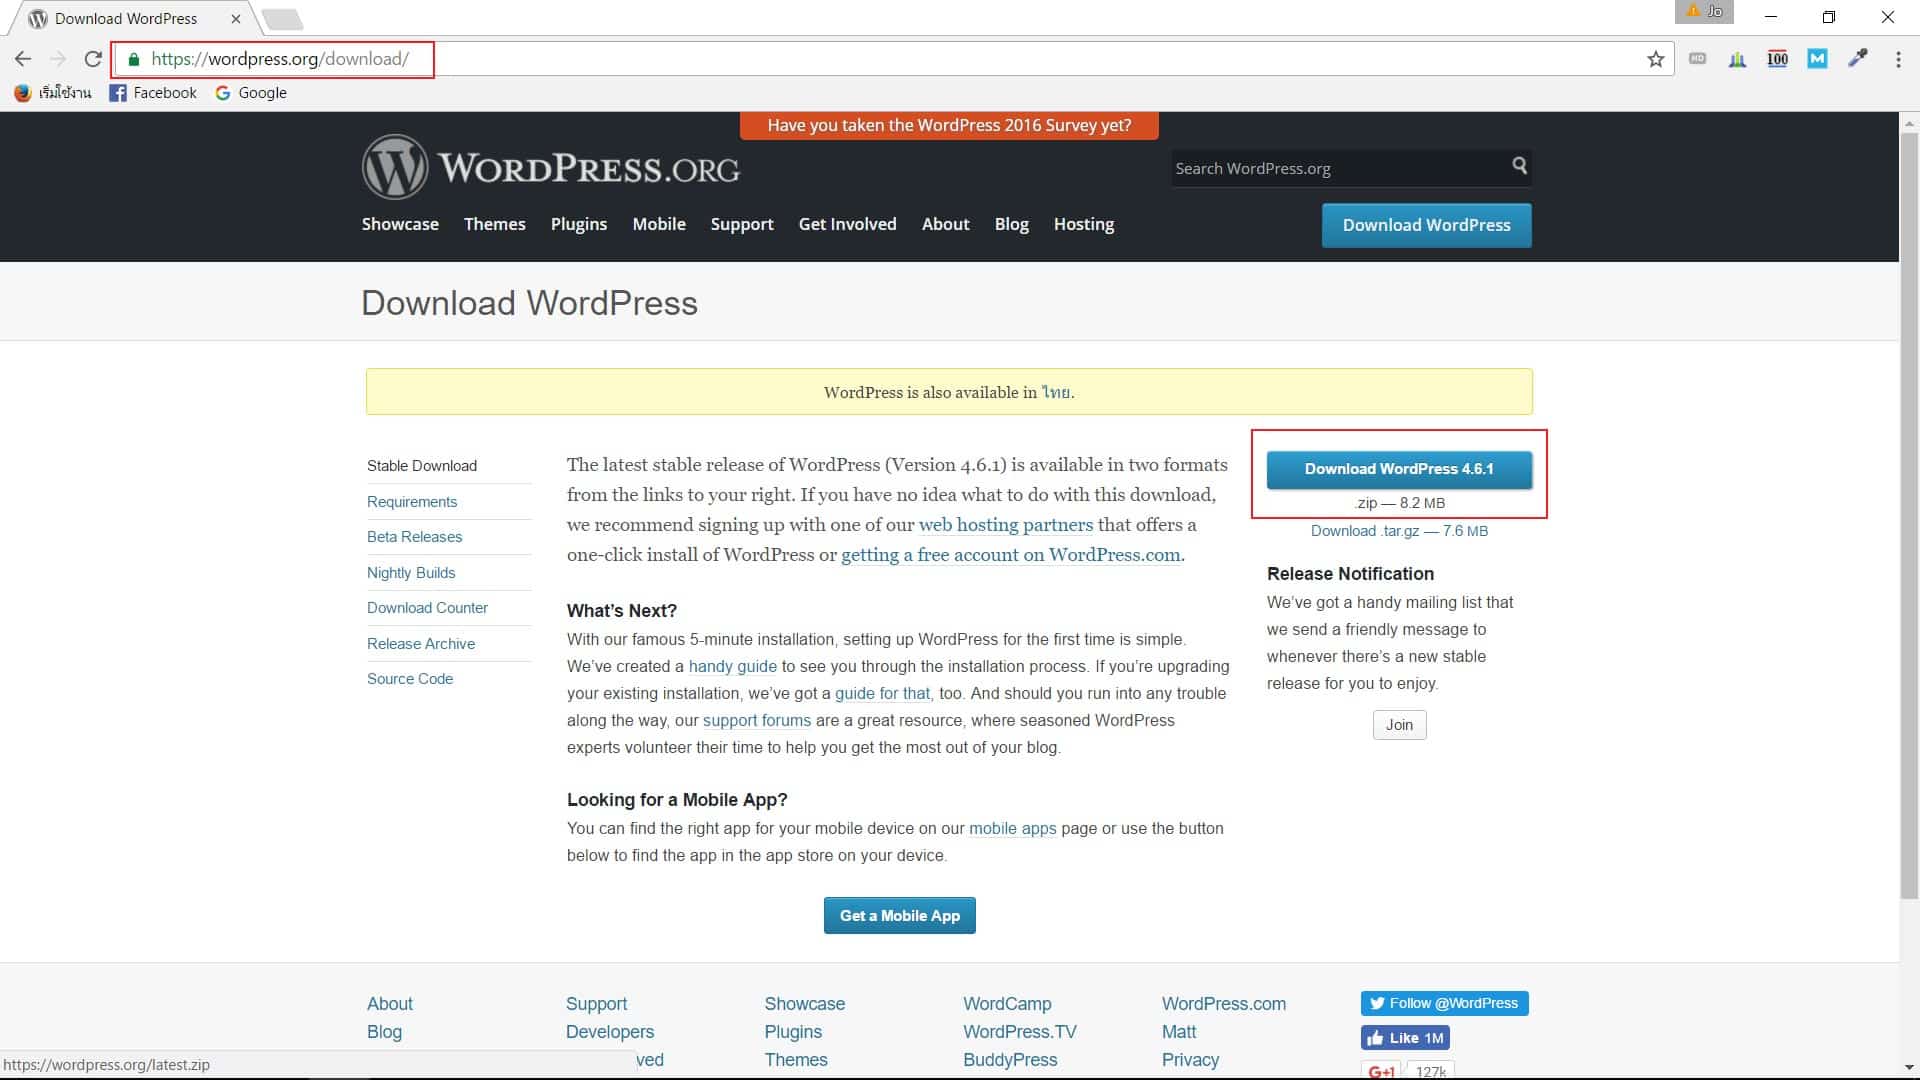Open the Requirements sidebar link
The width and height of the screenshot is (1920, 1080).
tap(412, 502)
